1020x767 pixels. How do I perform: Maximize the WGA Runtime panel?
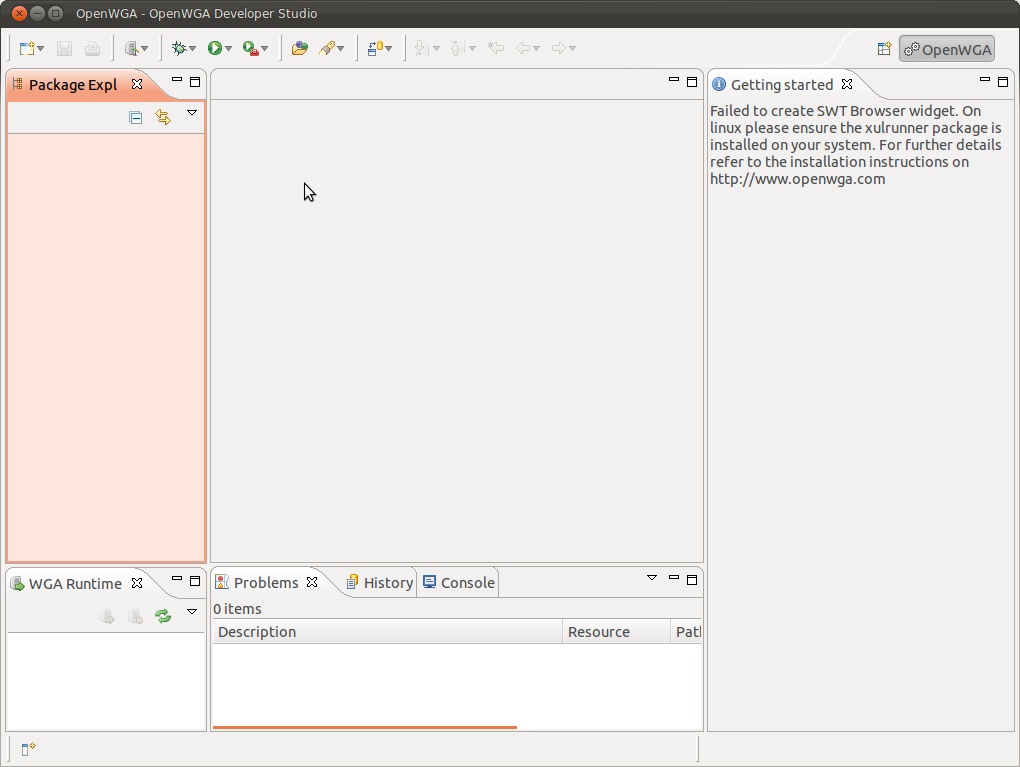tap(195, 581)
